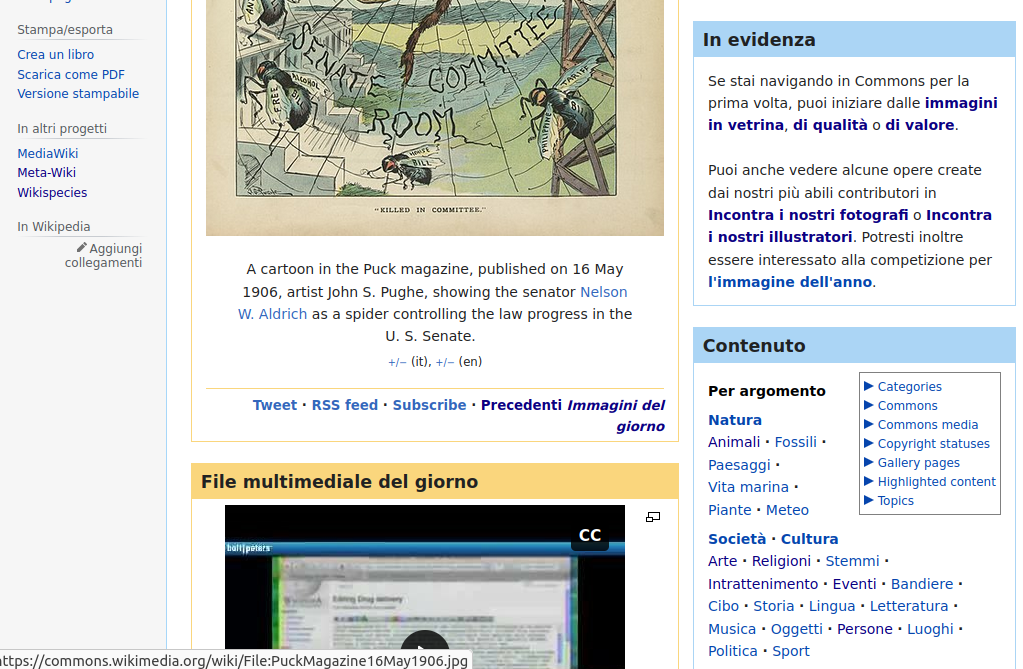Go to Meta-Wiki project
The image size is (1023, 669).
pyautogui.click(x=46, y=172)
